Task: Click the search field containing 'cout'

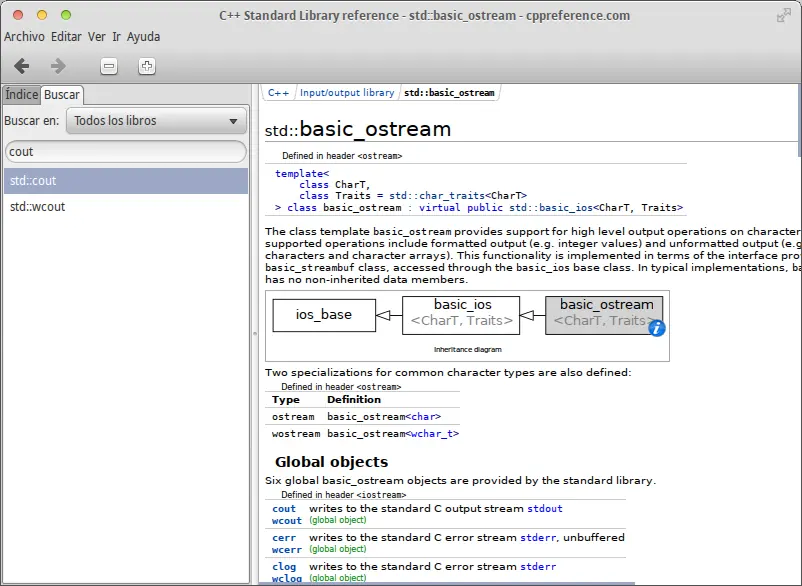Action: click(x=126, y=152)
